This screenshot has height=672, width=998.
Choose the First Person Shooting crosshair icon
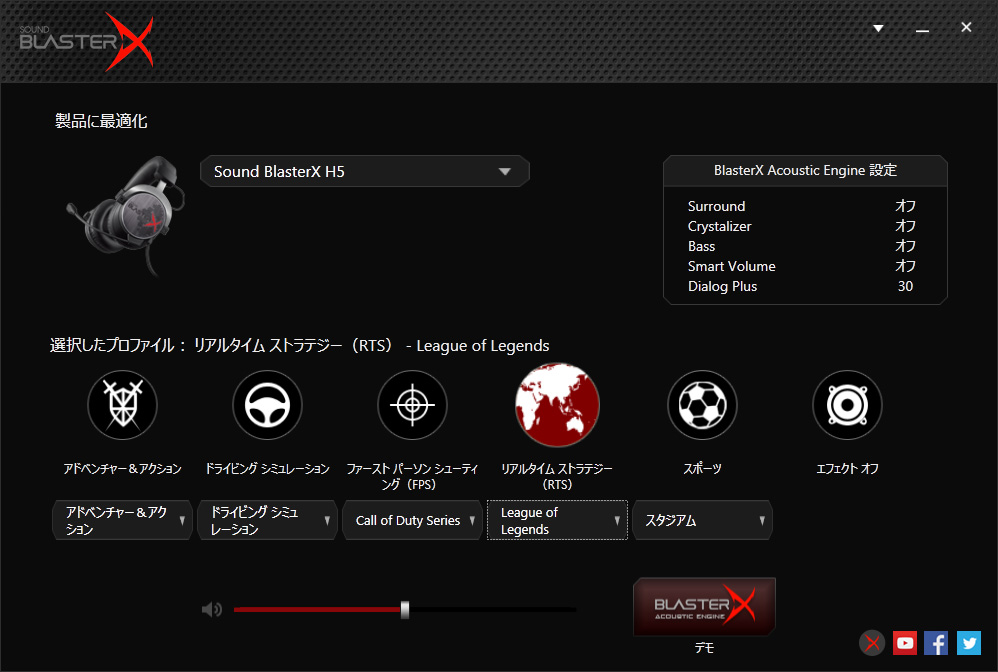[x=412, y=405]
